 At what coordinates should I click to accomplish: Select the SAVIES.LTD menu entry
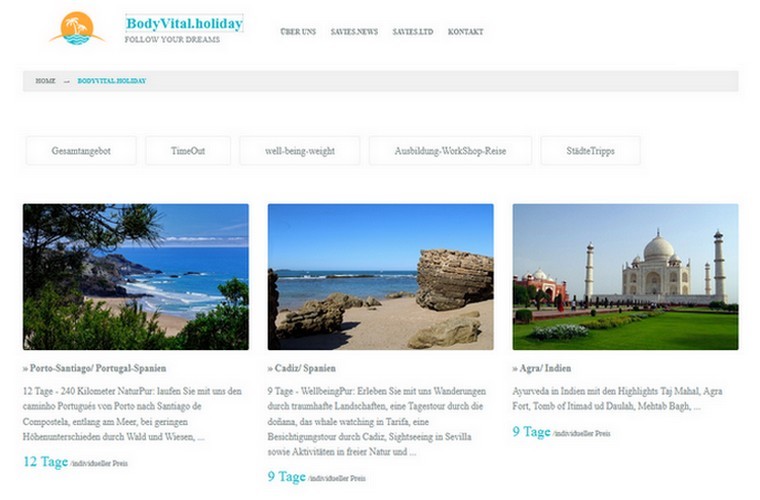click(x=413, y=31)
